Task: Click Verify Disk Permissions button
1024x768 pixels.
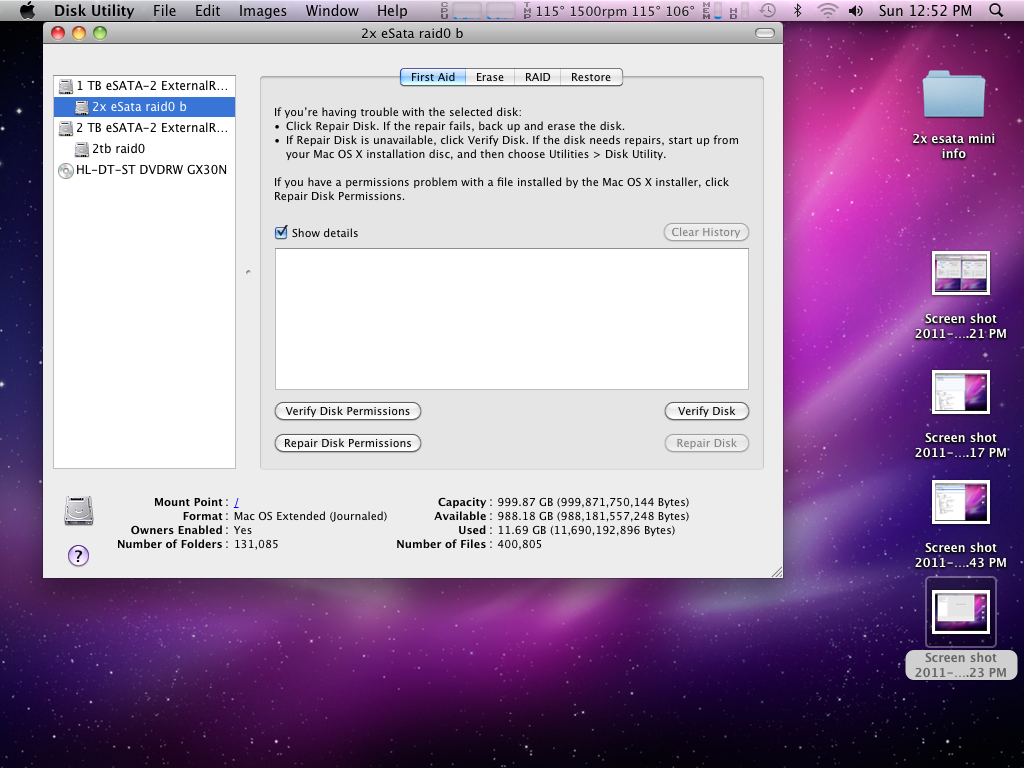Action: coord(348,411)
